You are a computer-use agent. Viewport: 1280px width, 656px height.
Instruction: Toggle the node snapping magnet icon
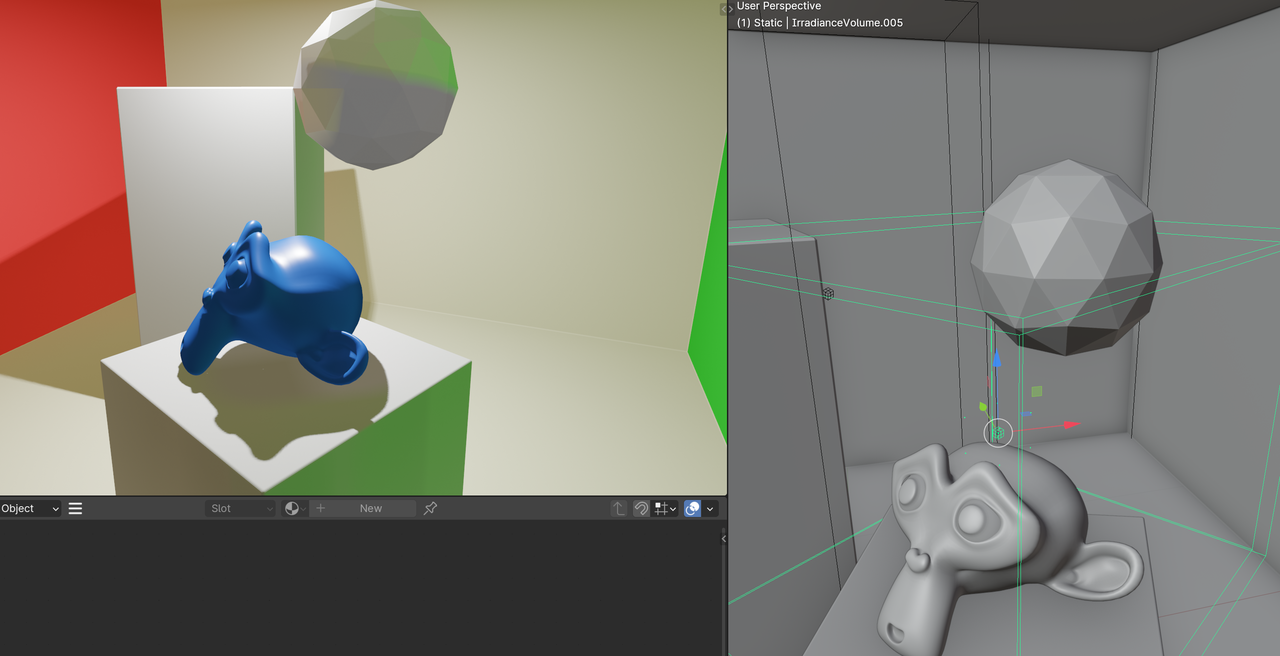tap(642, 509)
